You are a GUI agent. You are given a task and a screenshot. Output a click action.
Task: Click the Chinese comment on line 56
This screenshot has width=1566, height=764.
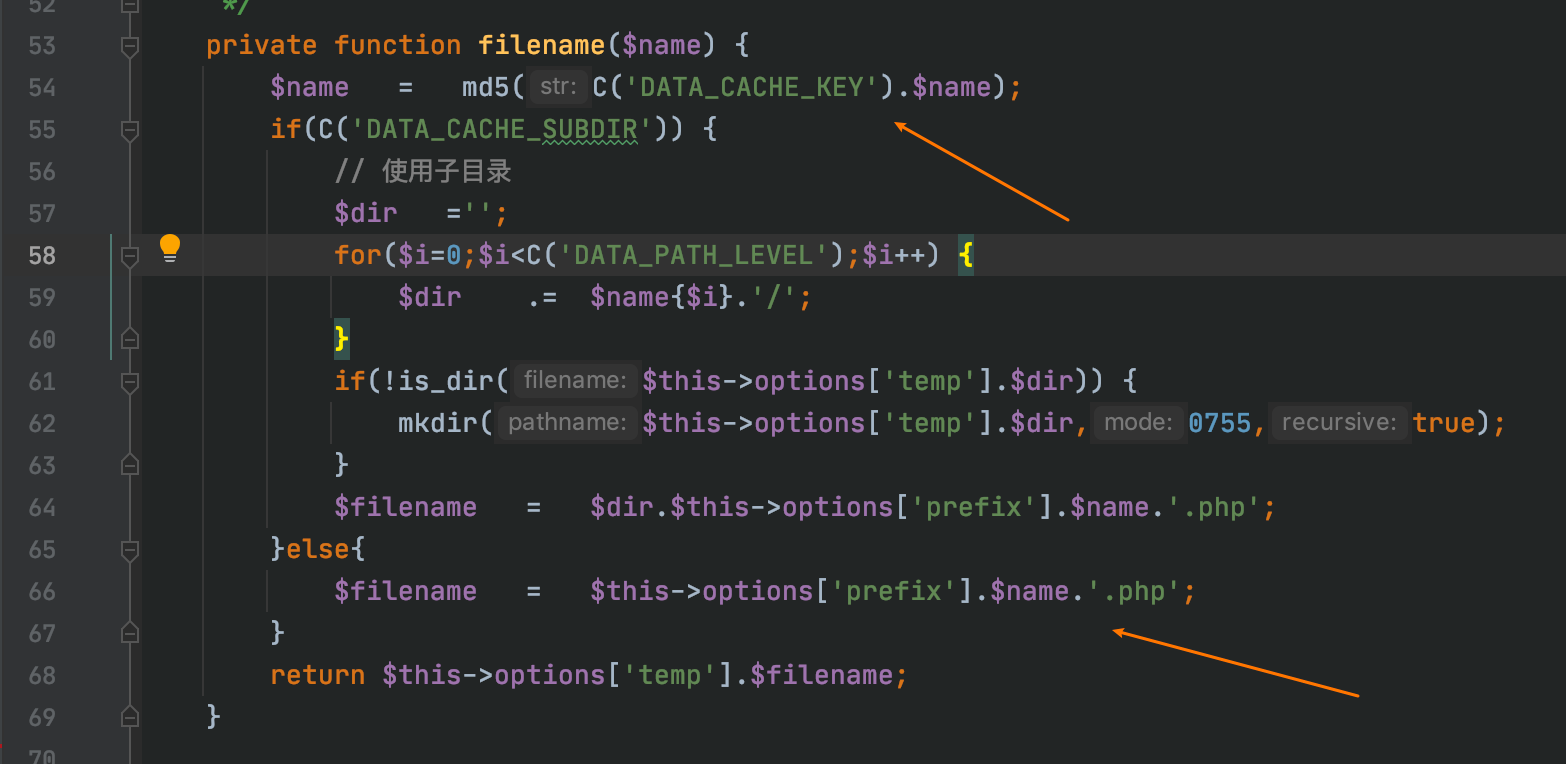[x=423, y=172]
